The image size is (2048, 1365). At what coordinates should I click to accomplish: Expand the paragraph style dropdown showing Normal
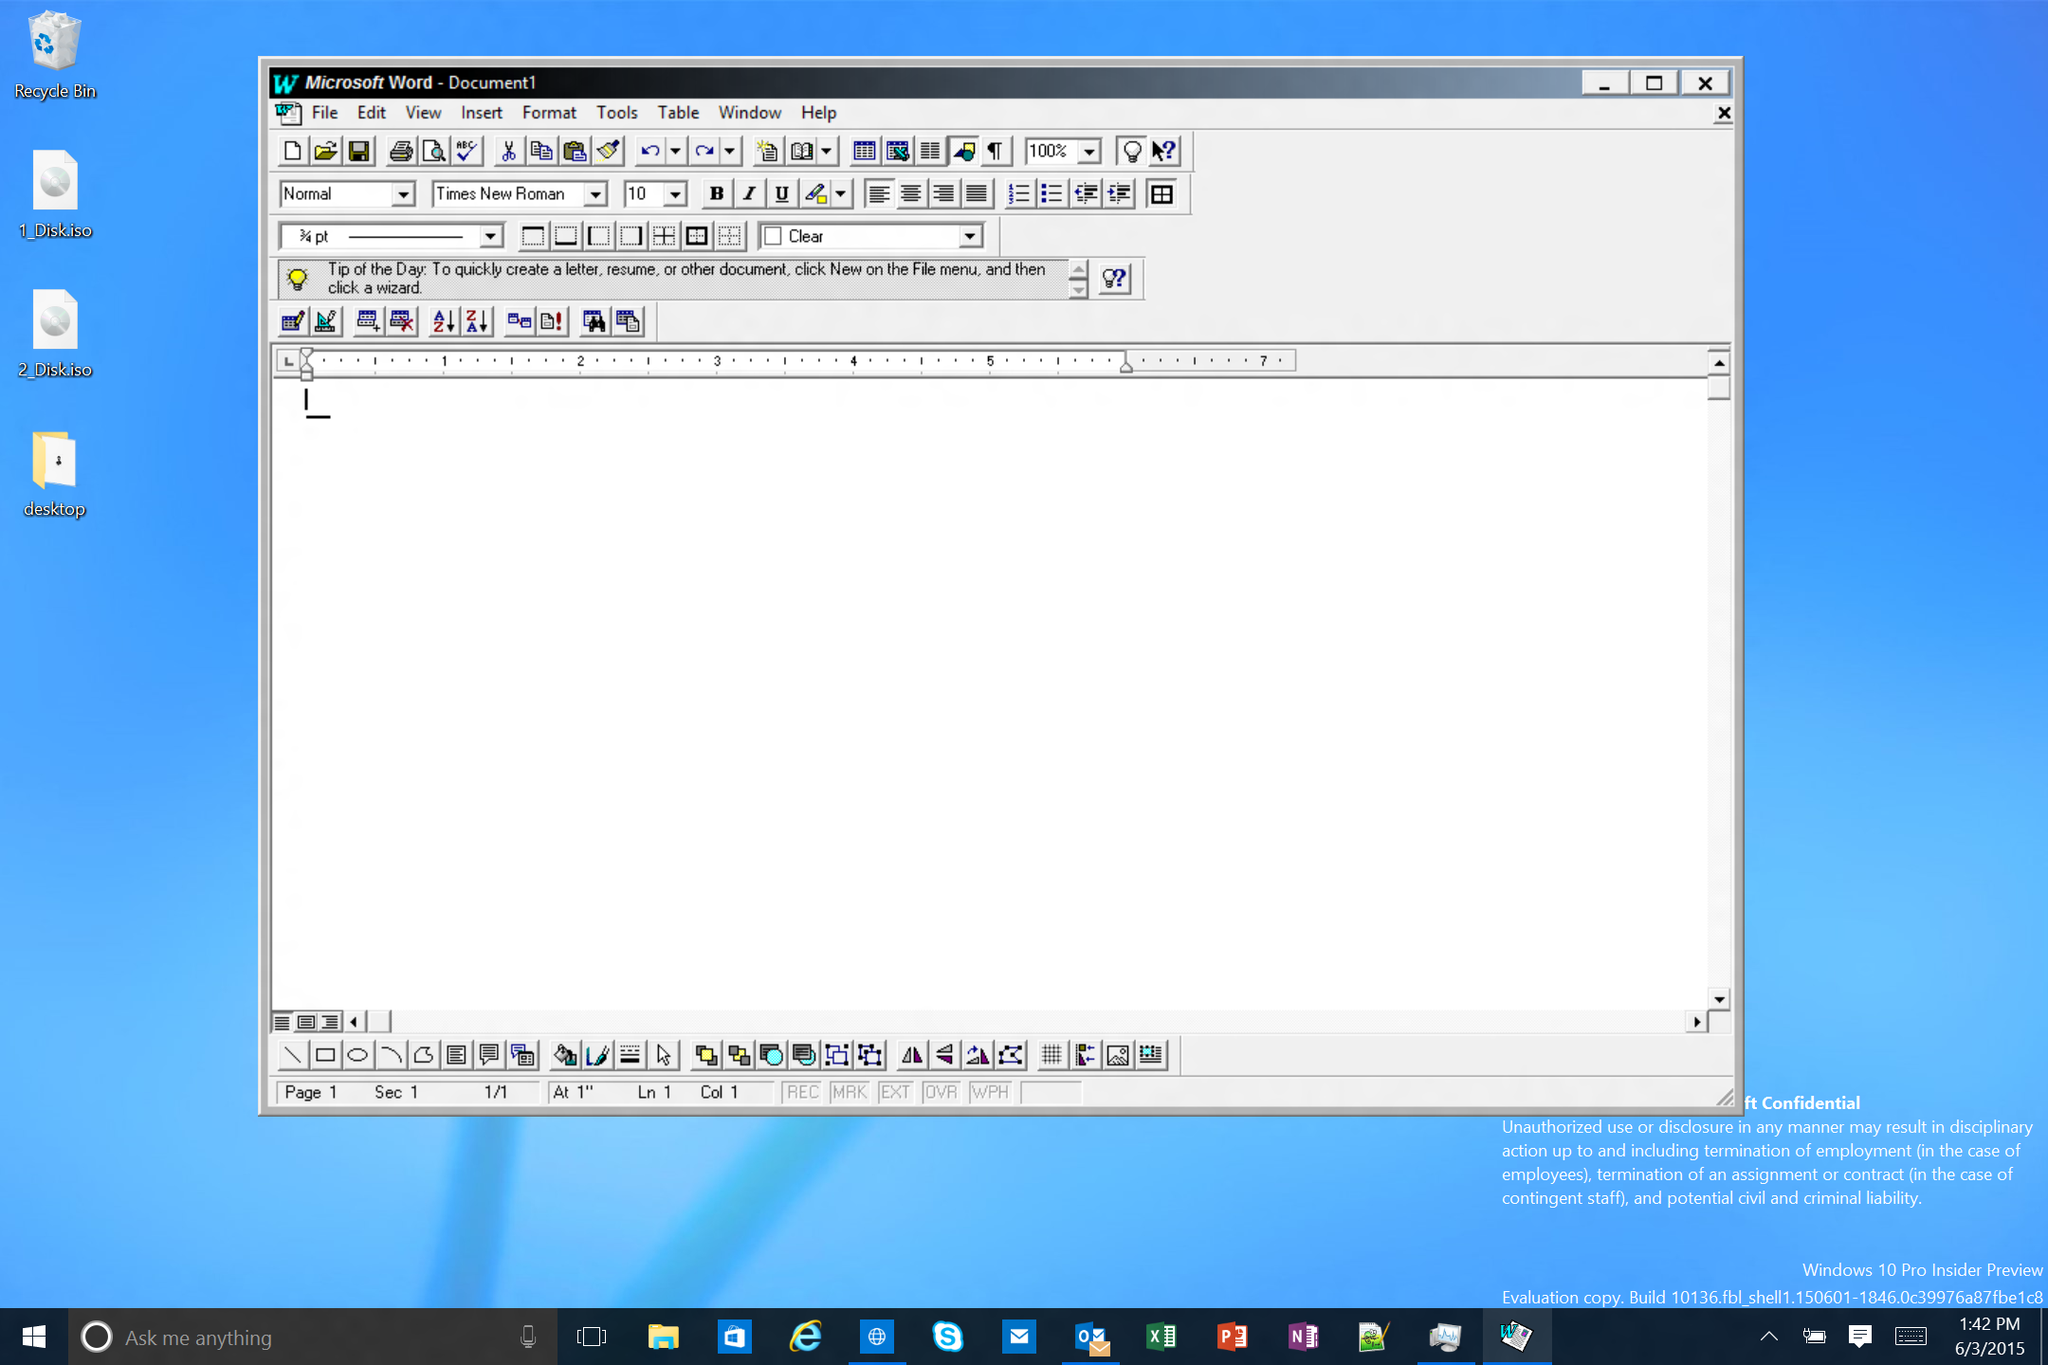pos(402,193)
